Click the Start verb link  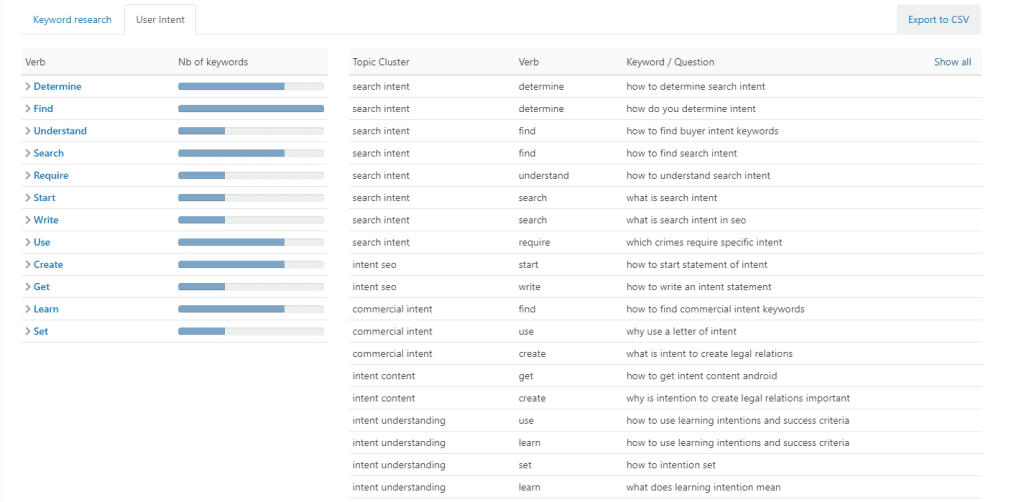click(x=44, y=198)
